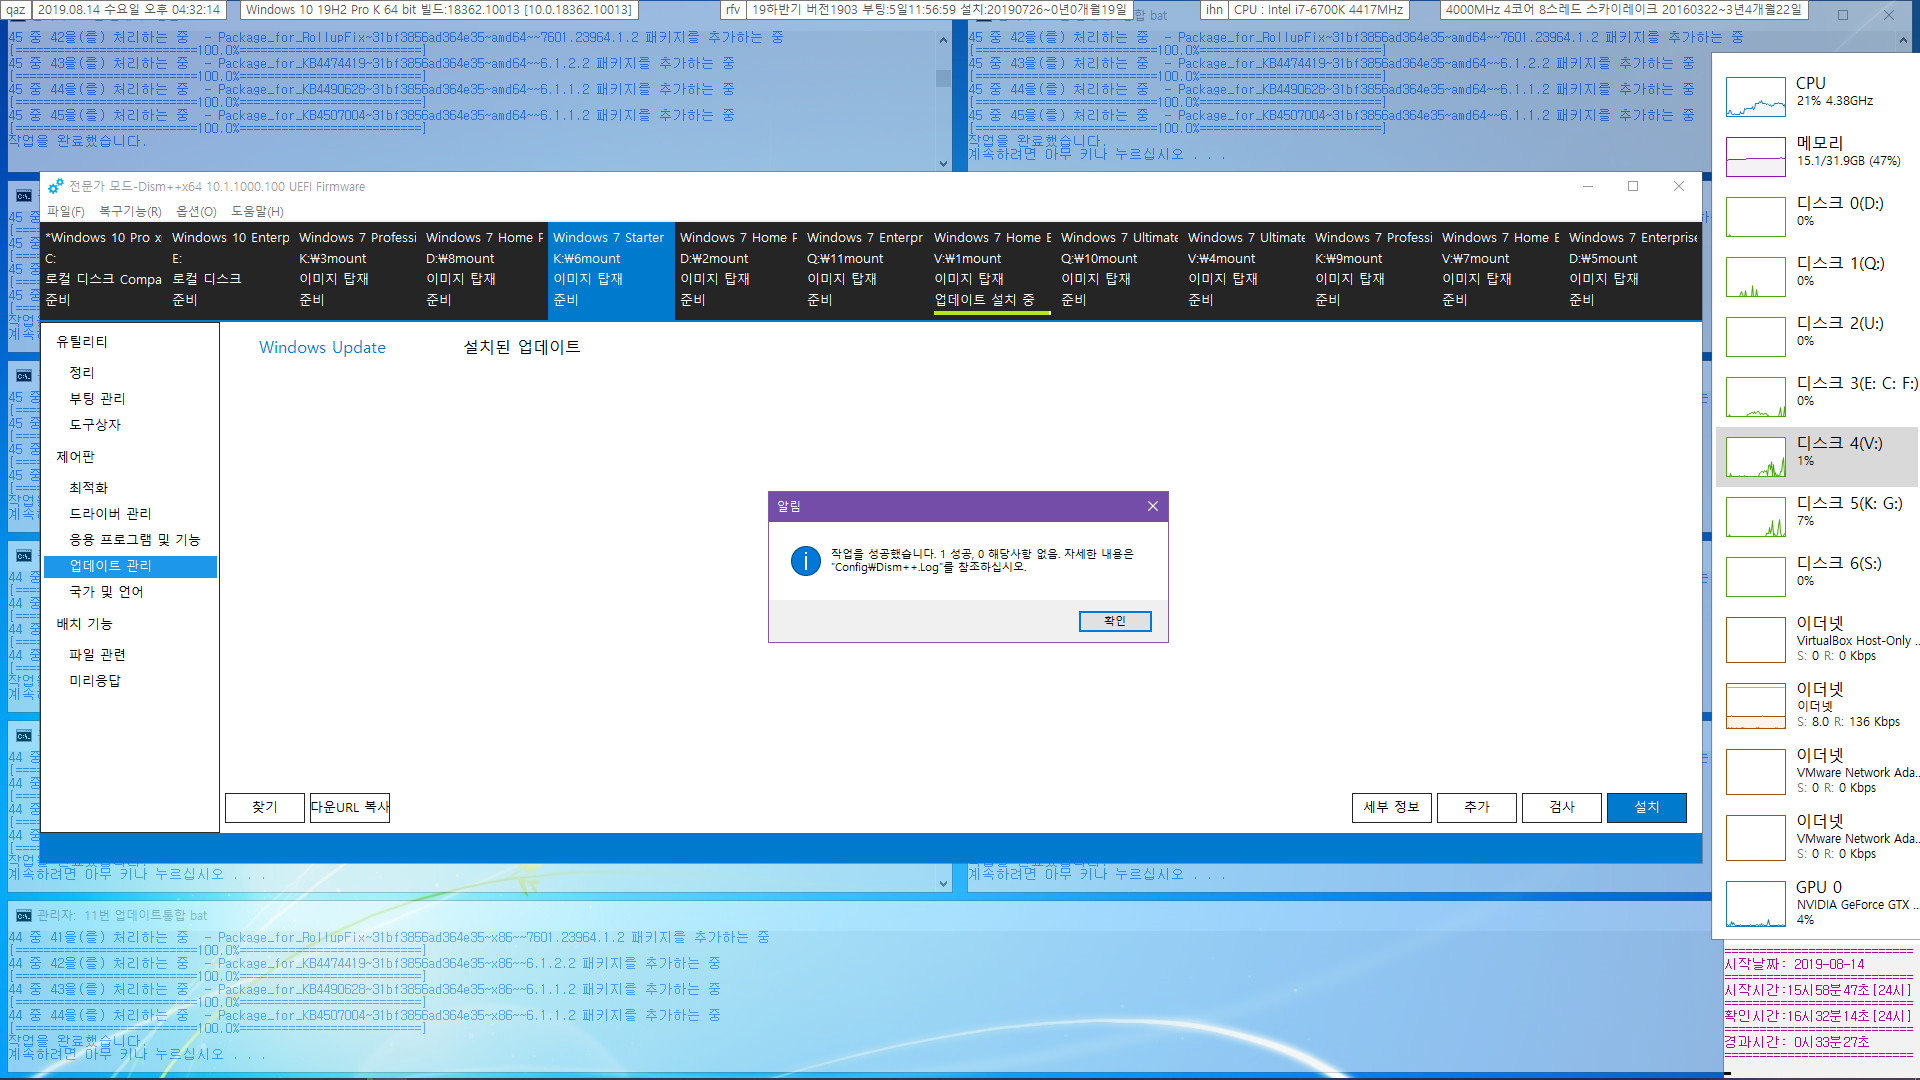
Task: Minimize the Dism++ window
Action: [x=1587, y=186]
